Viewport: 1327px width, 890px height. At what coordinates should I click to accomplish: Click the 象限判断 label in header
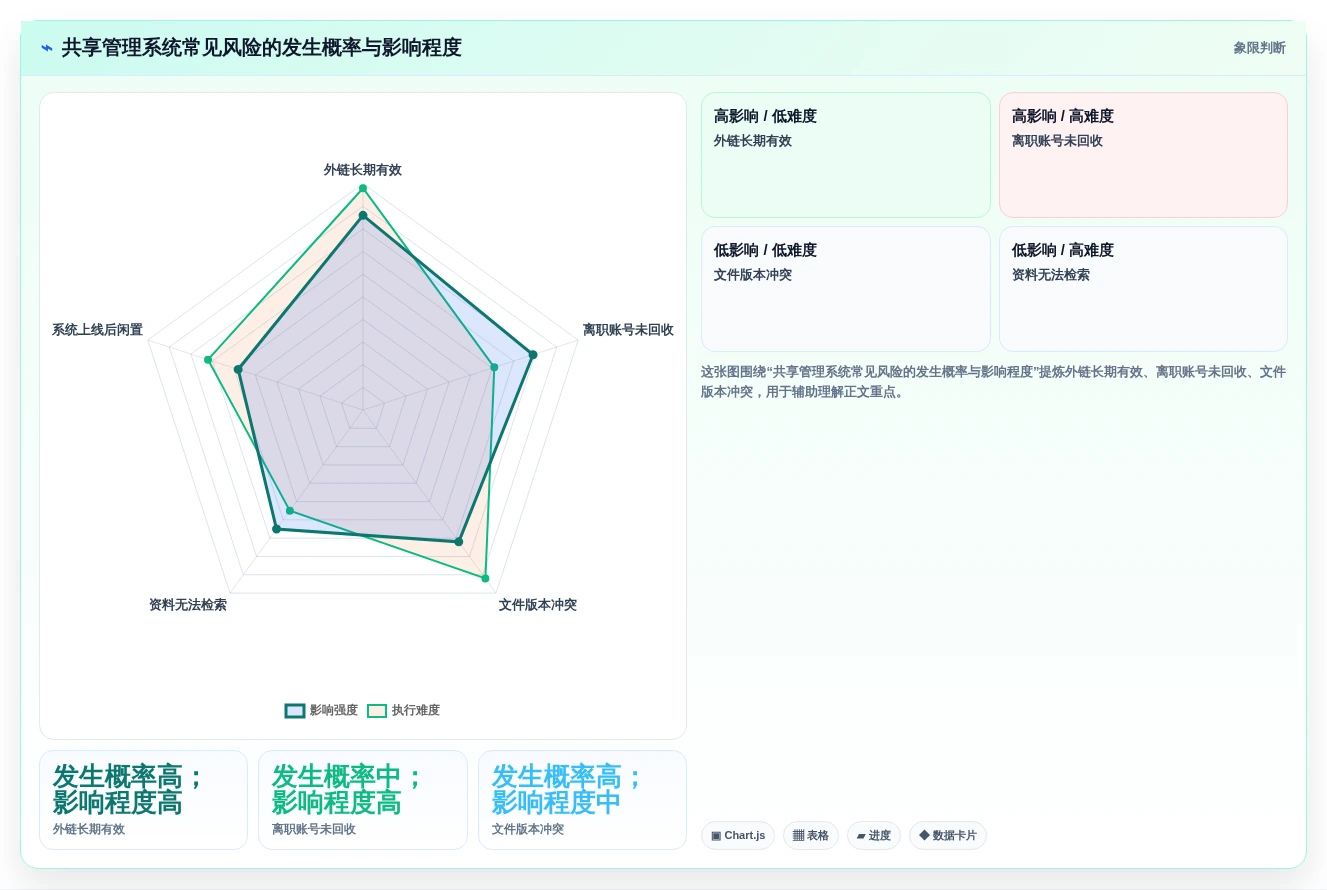click(x=1259, y=48)
